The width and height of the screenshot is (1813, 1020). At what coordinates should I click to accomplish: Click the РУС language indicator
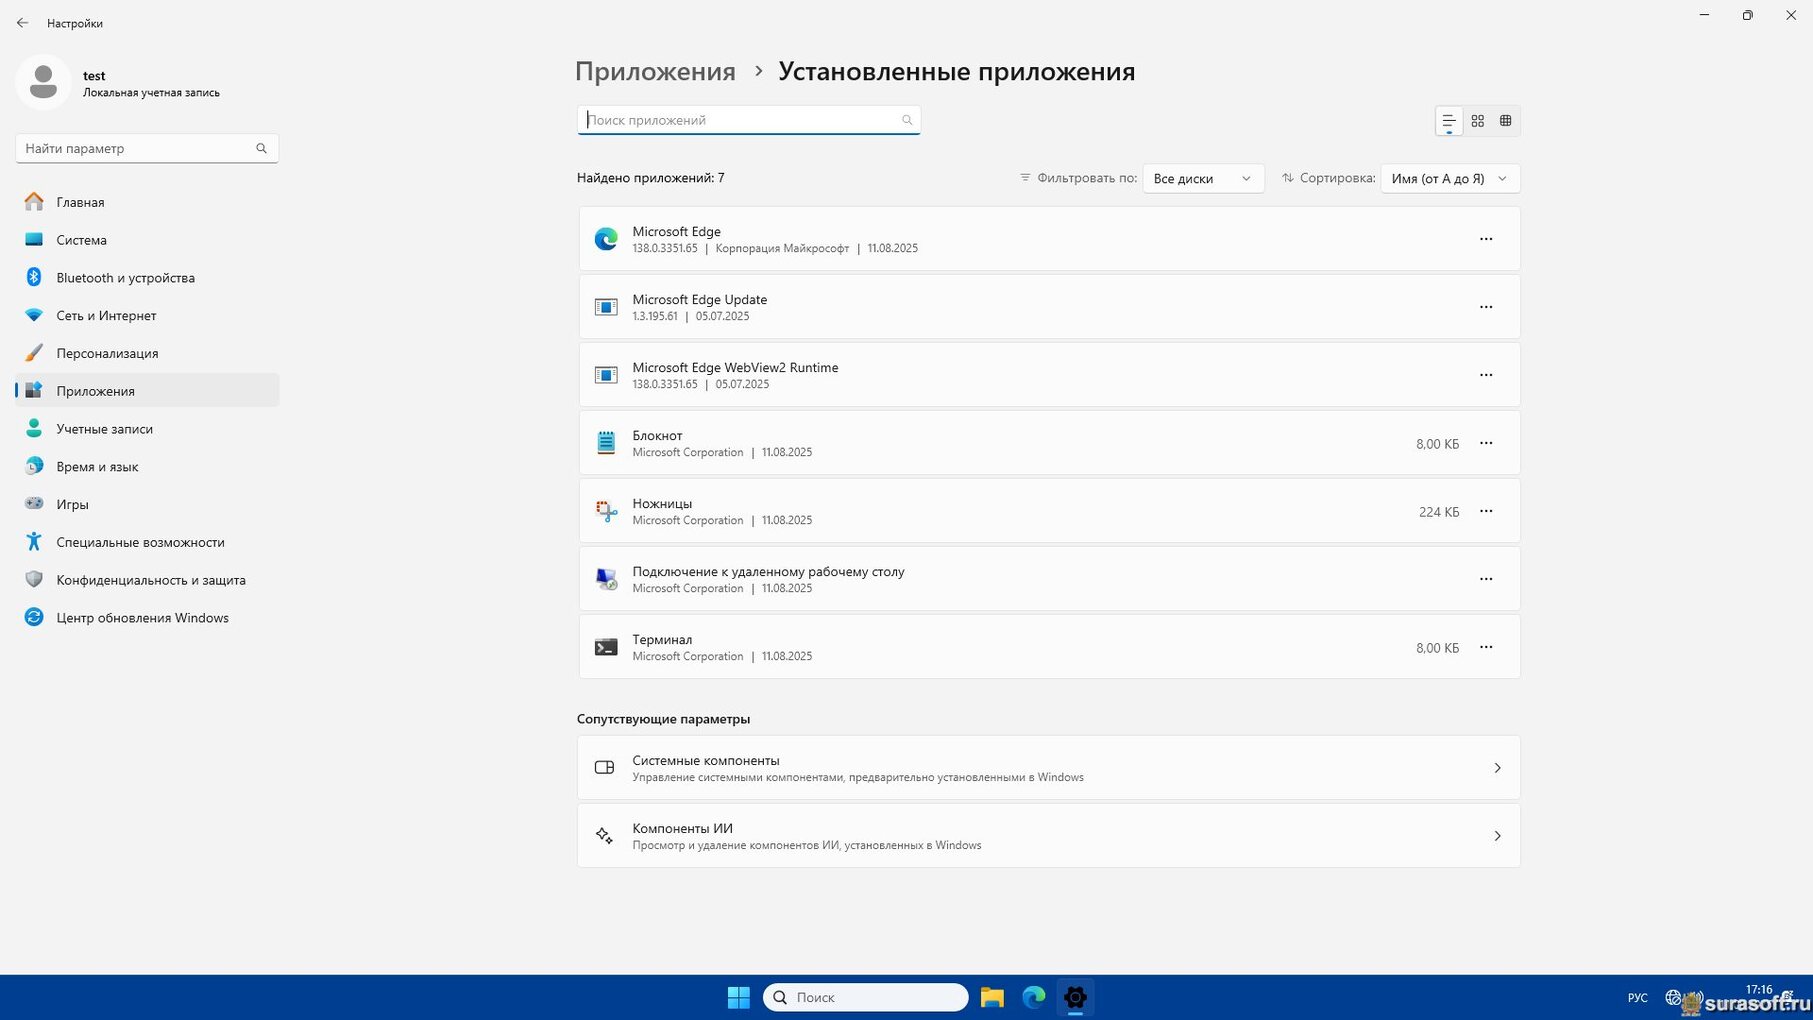pyautogui.click(x=1637, y=998)
